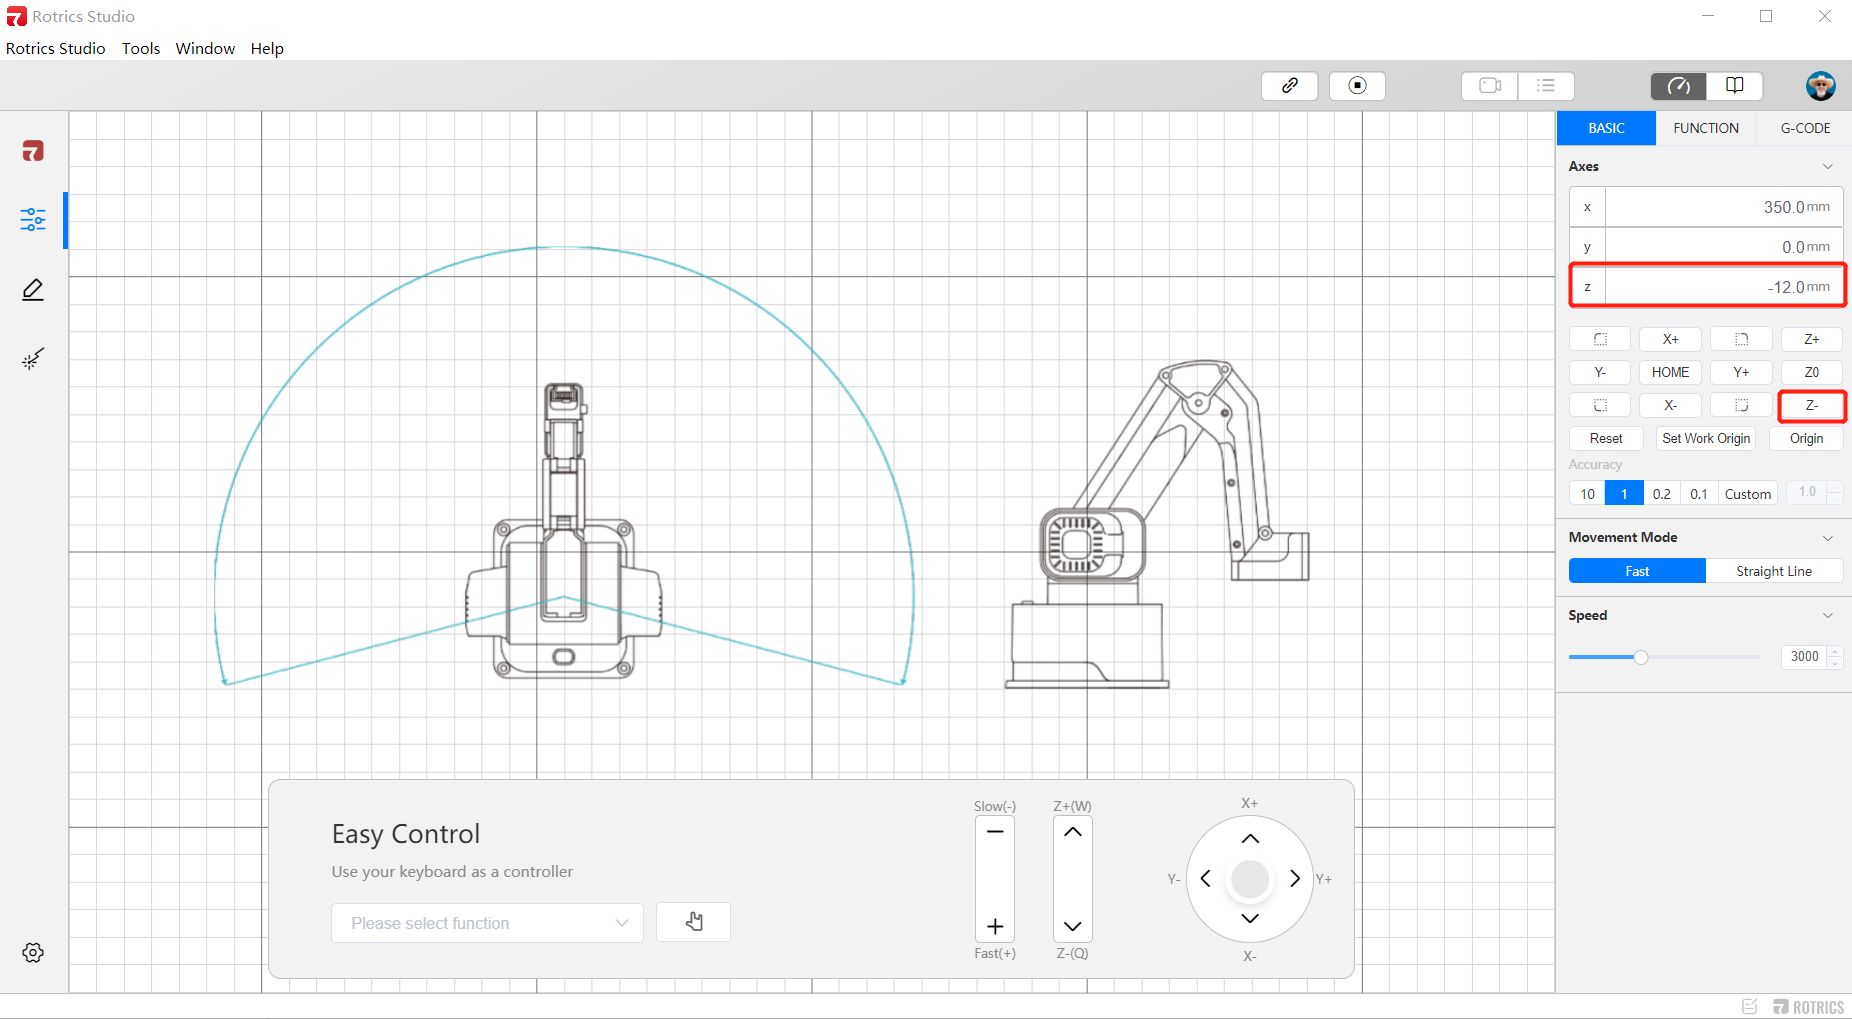Select the control sliders sidebar icon
Image resolution: width=1852 pixels, height=1019 pixels.
33,219
